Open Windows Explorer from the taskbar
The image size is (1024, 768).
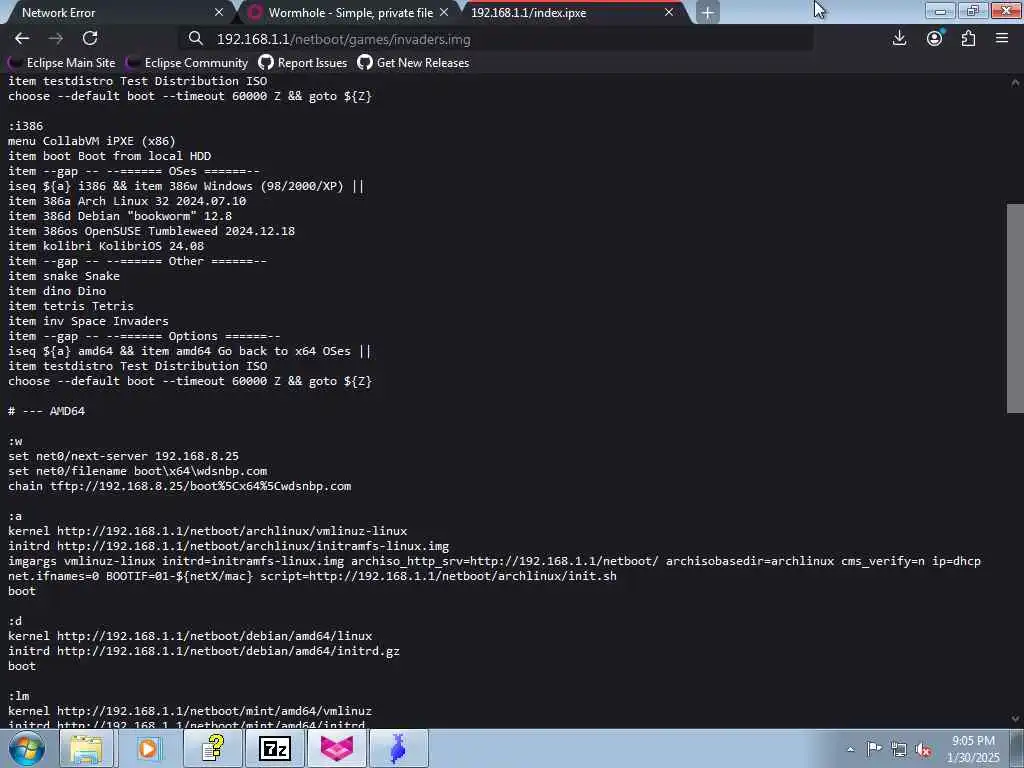[x=86, y=748]
